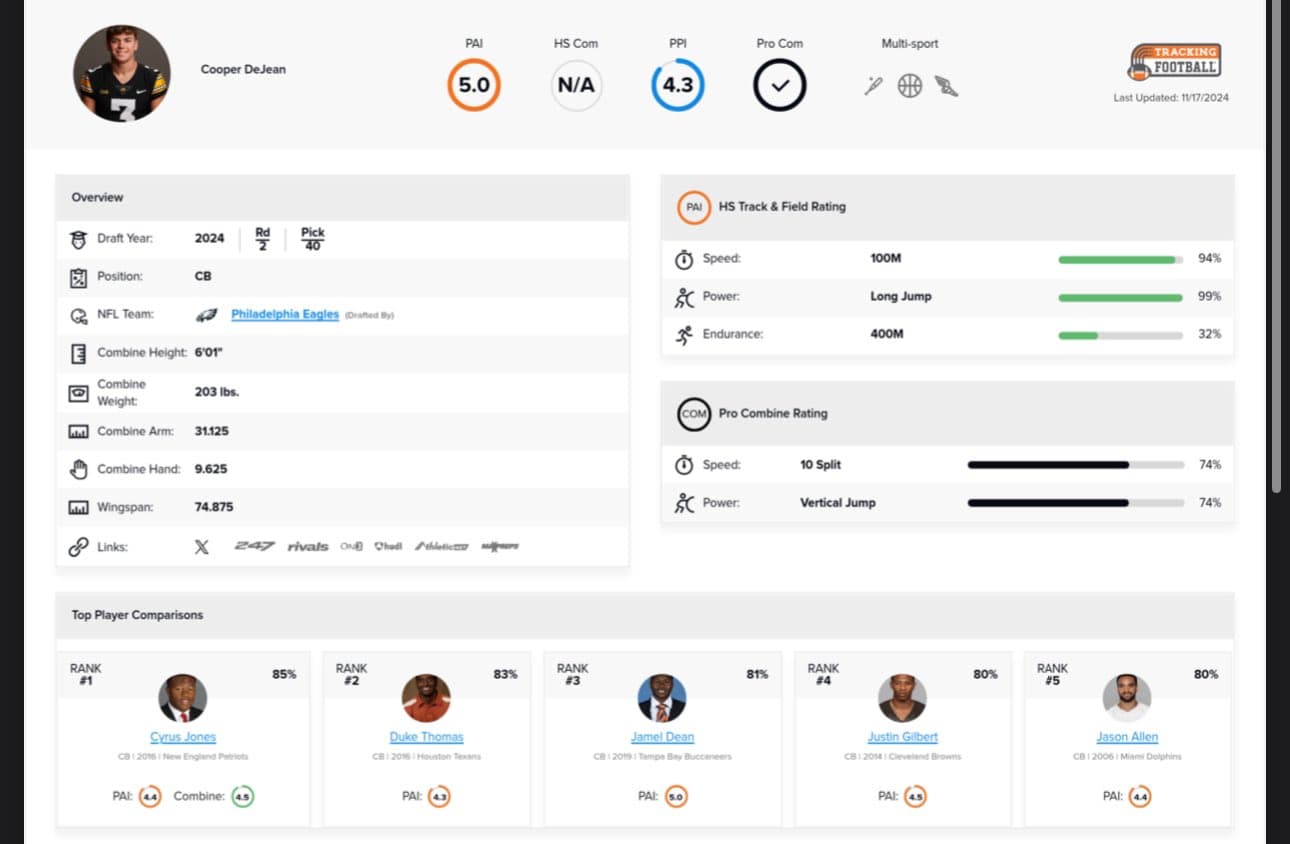Viewport: 1290px width, 844px height.
Task: Click the 400M endurance 32% progress bar
Action: tap(1121, 335)
